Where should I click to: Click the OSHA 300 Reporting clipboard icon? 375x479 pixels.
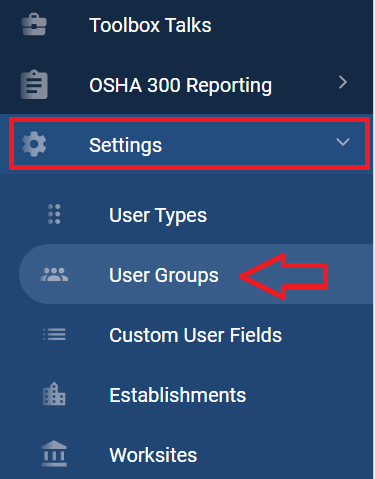tap(34, 84)
